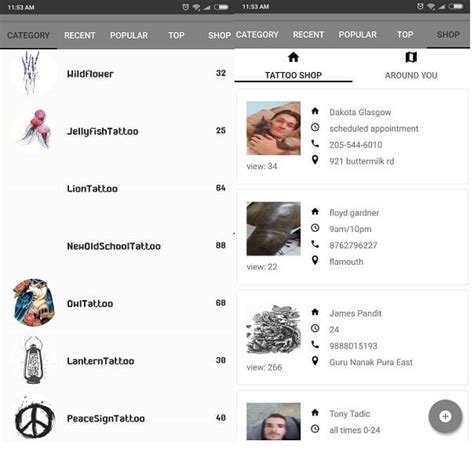
Task: Select the LanternTattoo category
Action: point(118,361)
